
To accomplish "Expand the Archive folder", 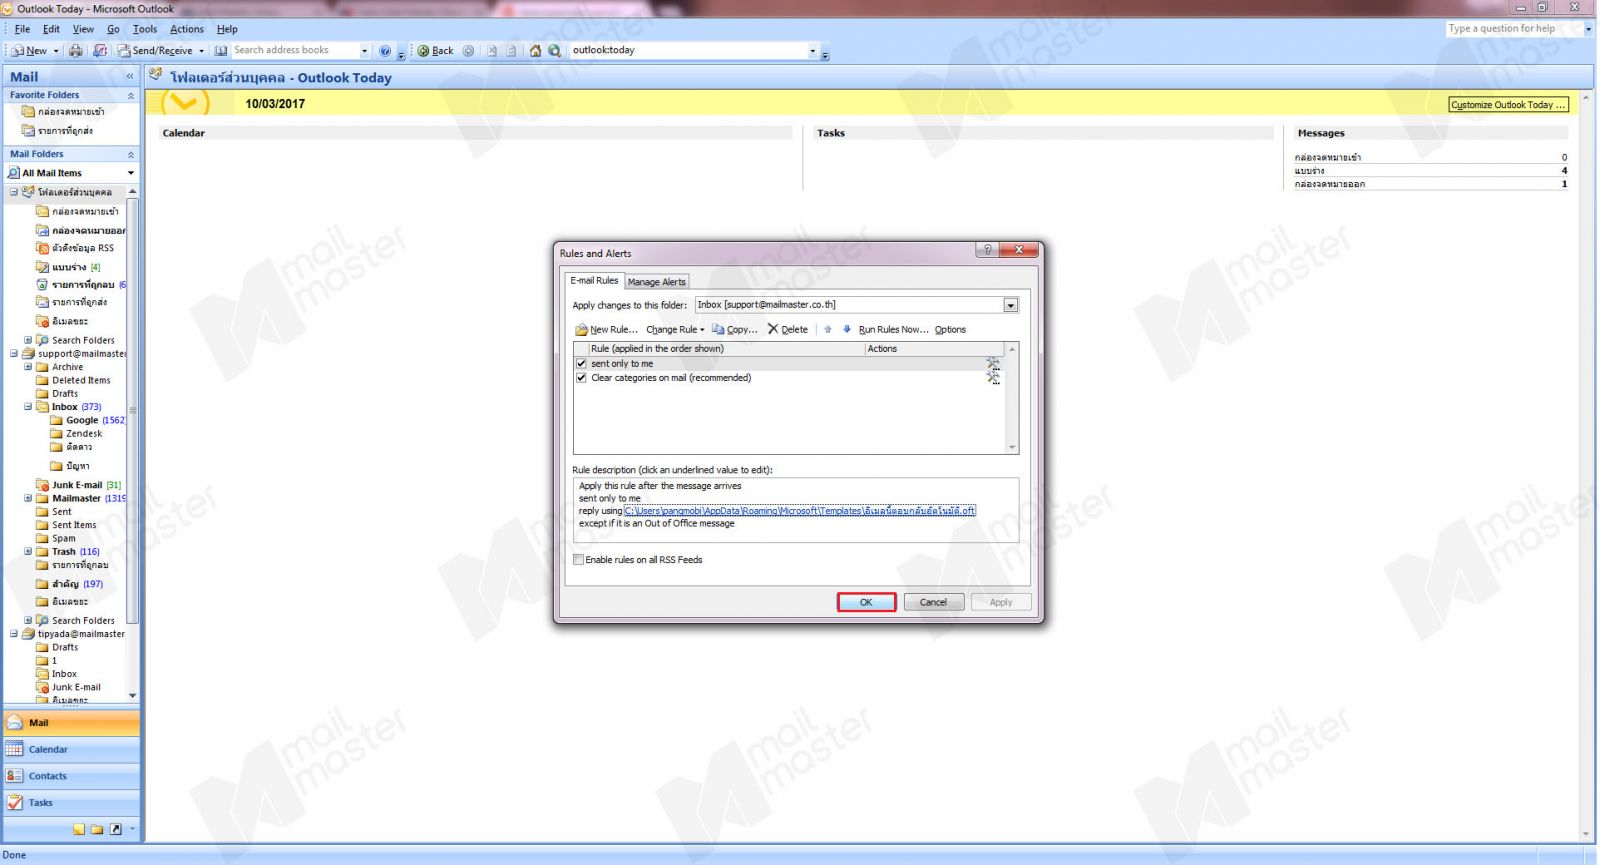I will (x=28, y=367).
